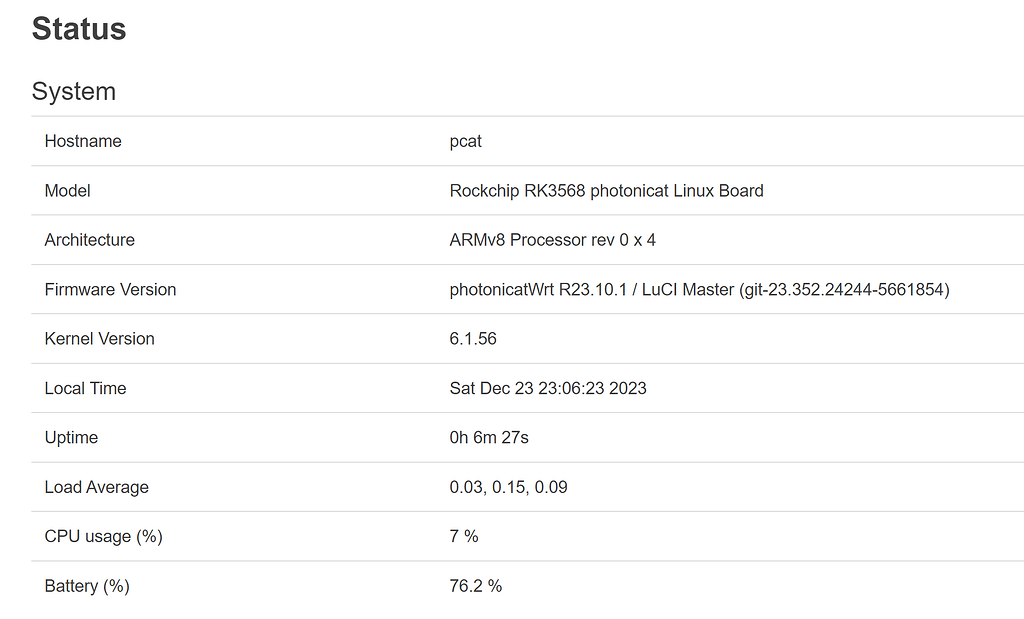
Task: Select the hostname value pcat
Action: (x=465, y=141)
